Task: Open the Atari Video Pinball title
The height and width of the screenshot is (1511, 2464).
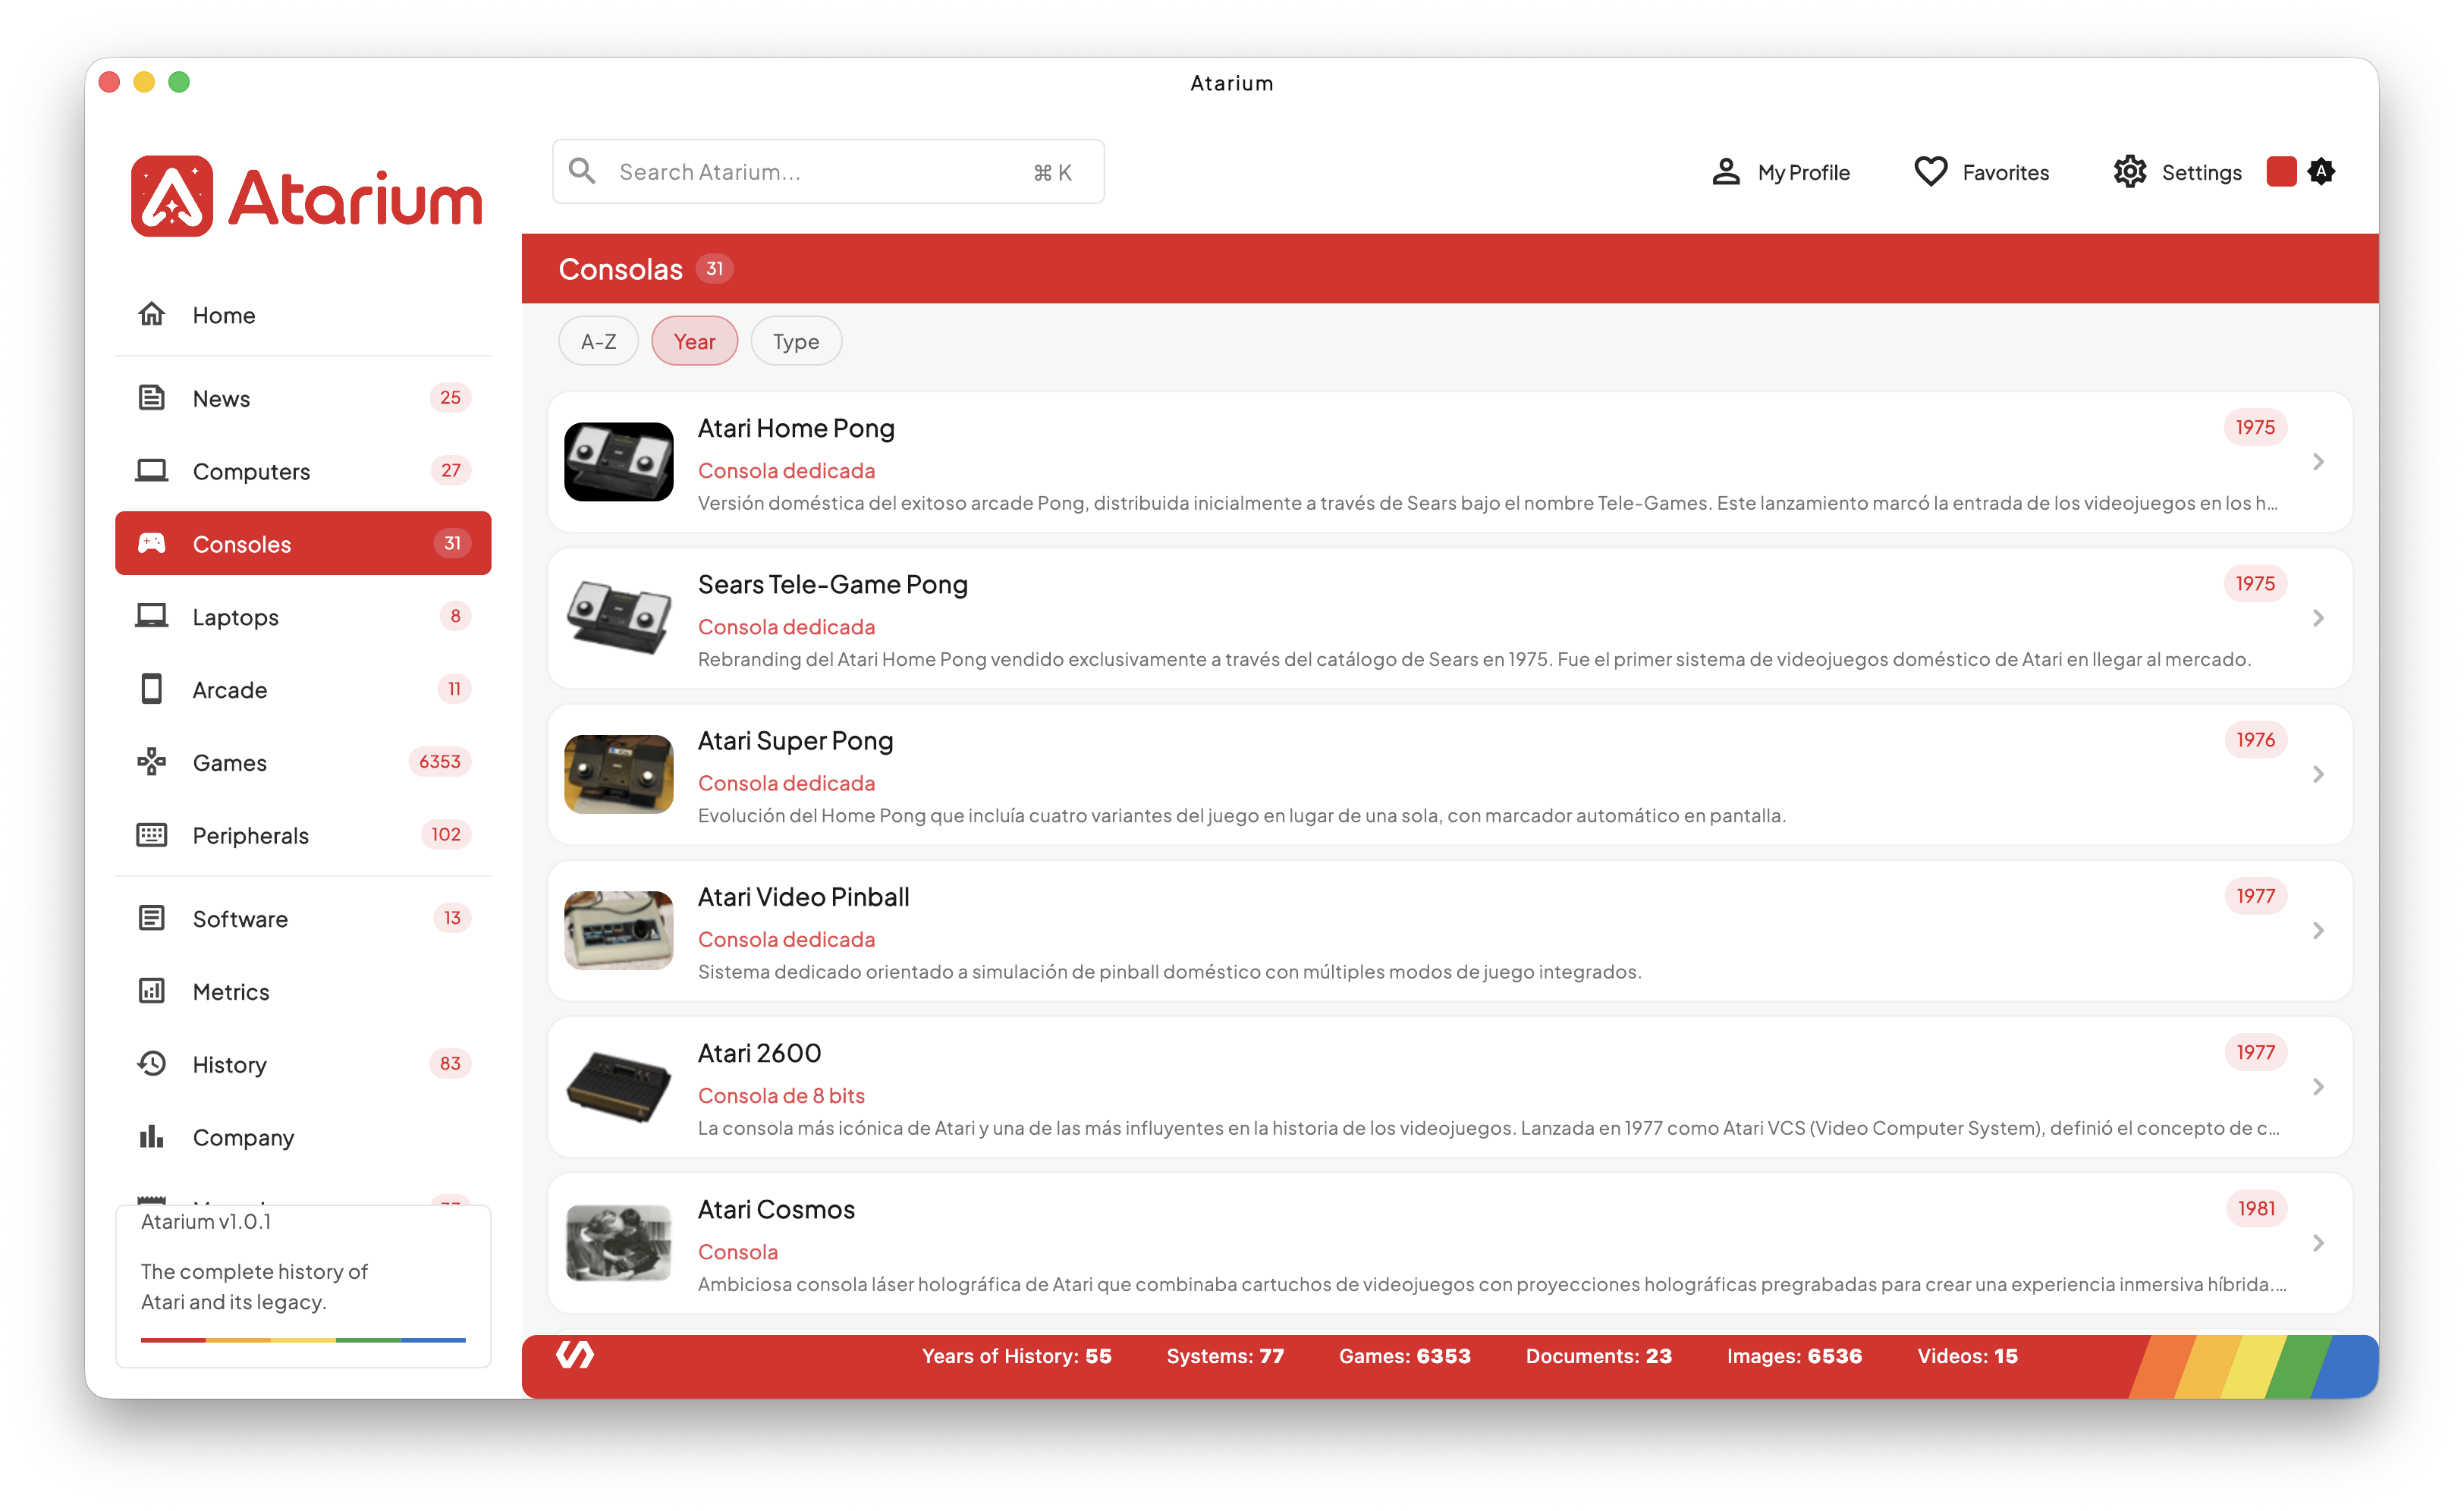Action: [804, 898]
